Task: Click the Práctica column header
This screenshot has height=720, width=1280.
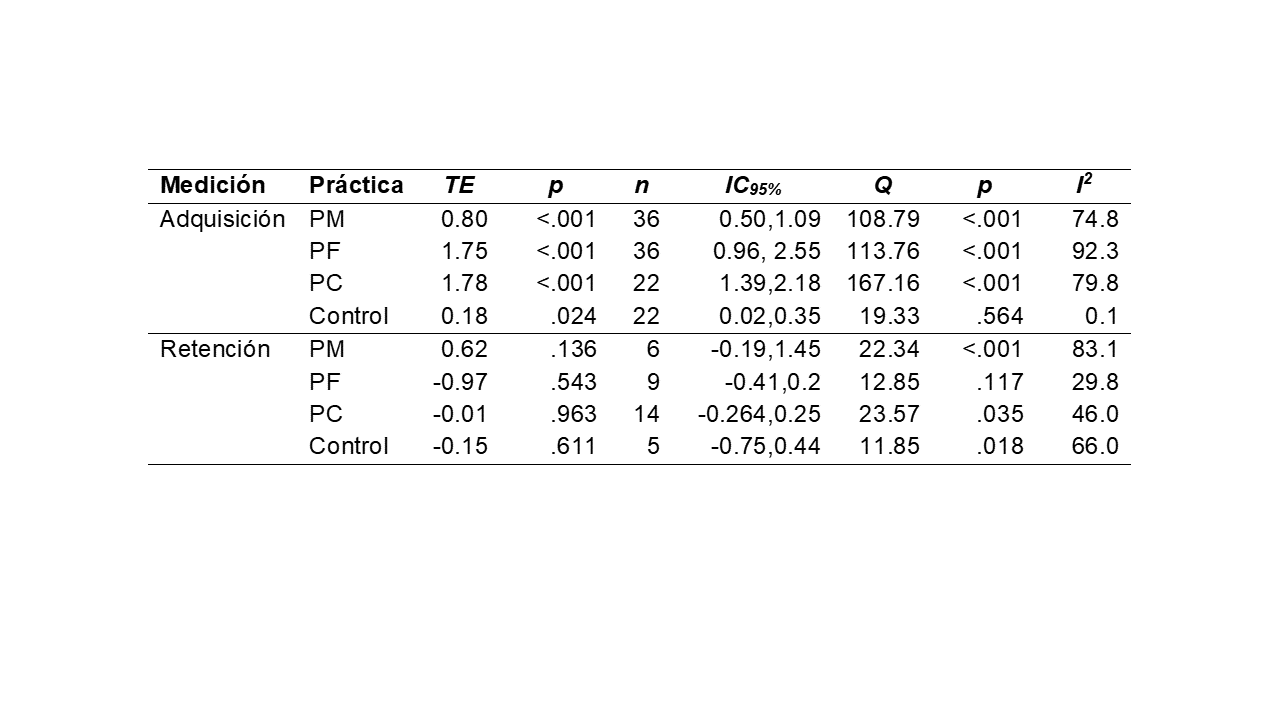Action: pos(356,185)
